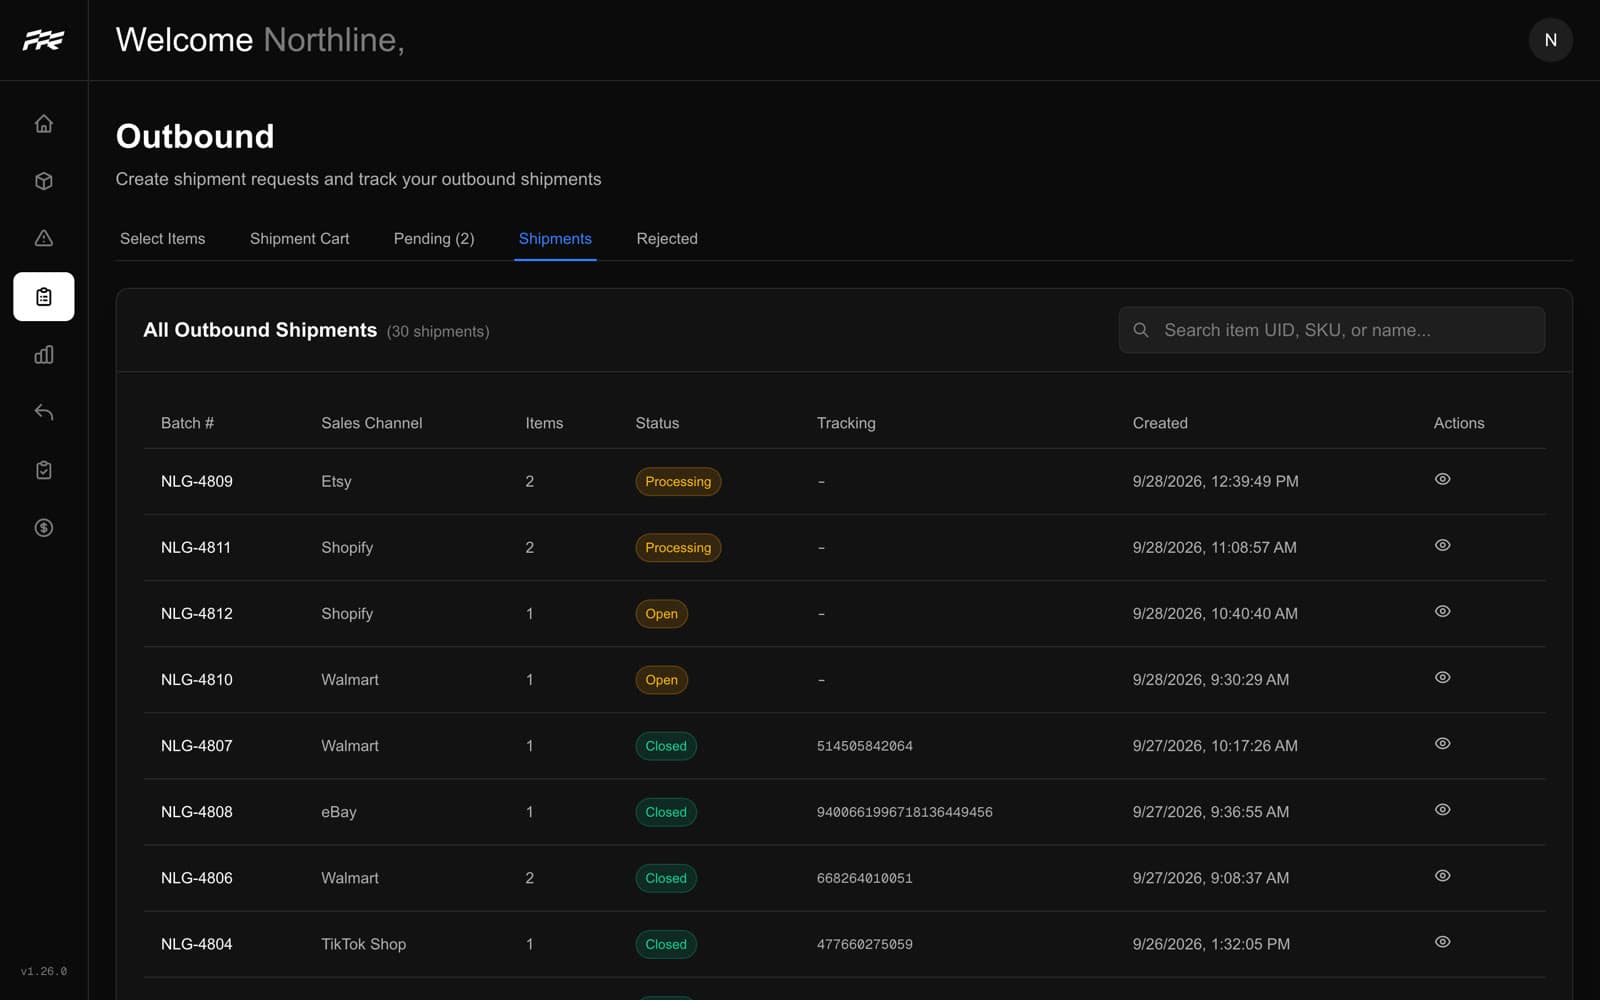Click the Closed badge for NLG-4807
This screenshot has width=1600, height=1000.
point(666,746)
